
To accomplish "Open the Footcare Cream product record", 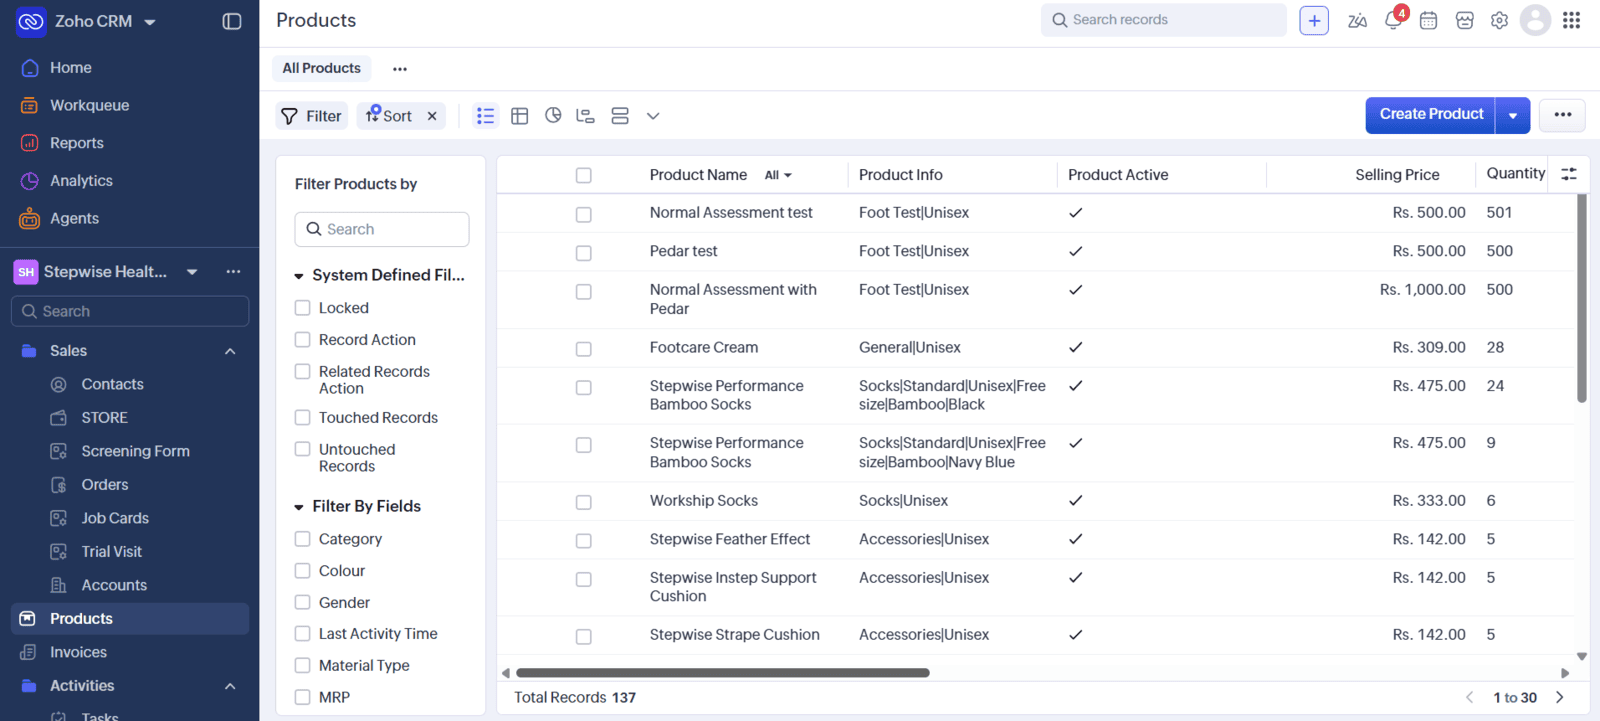I will click(x=704, y=348).
